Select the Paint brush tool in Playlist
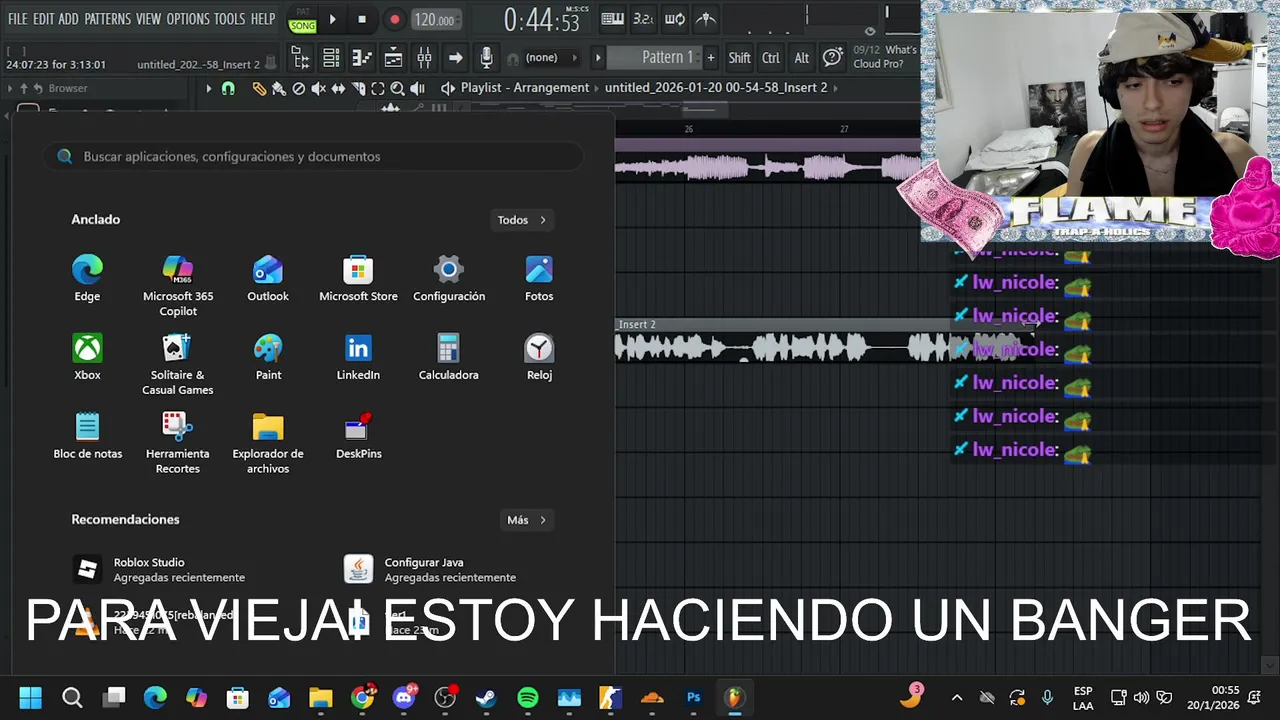The width and height of the screenshot is (1280, 720). coord(279,88)
